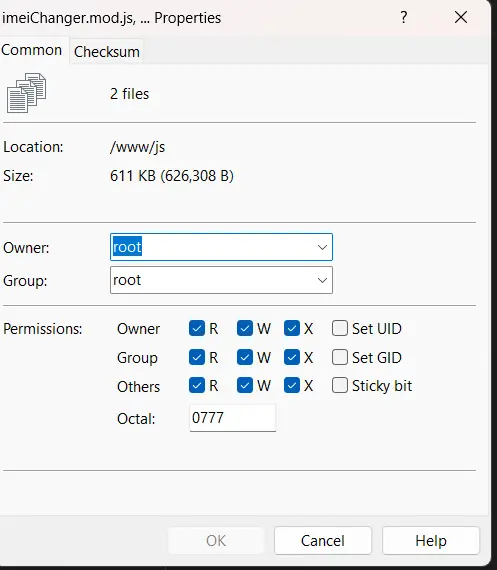Click the question mark help icon in title bar
497x570 pixels.
coord(404,17)
